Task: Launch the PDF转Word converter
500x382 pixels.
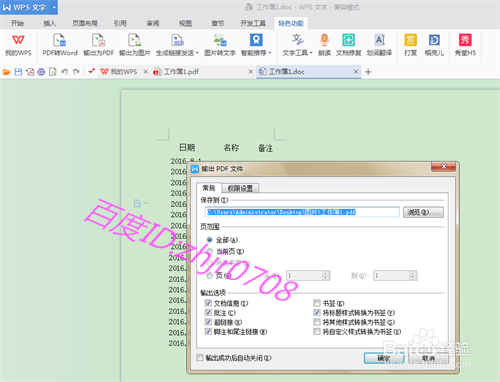Action: pyautogui.click(x=60, y=45)
